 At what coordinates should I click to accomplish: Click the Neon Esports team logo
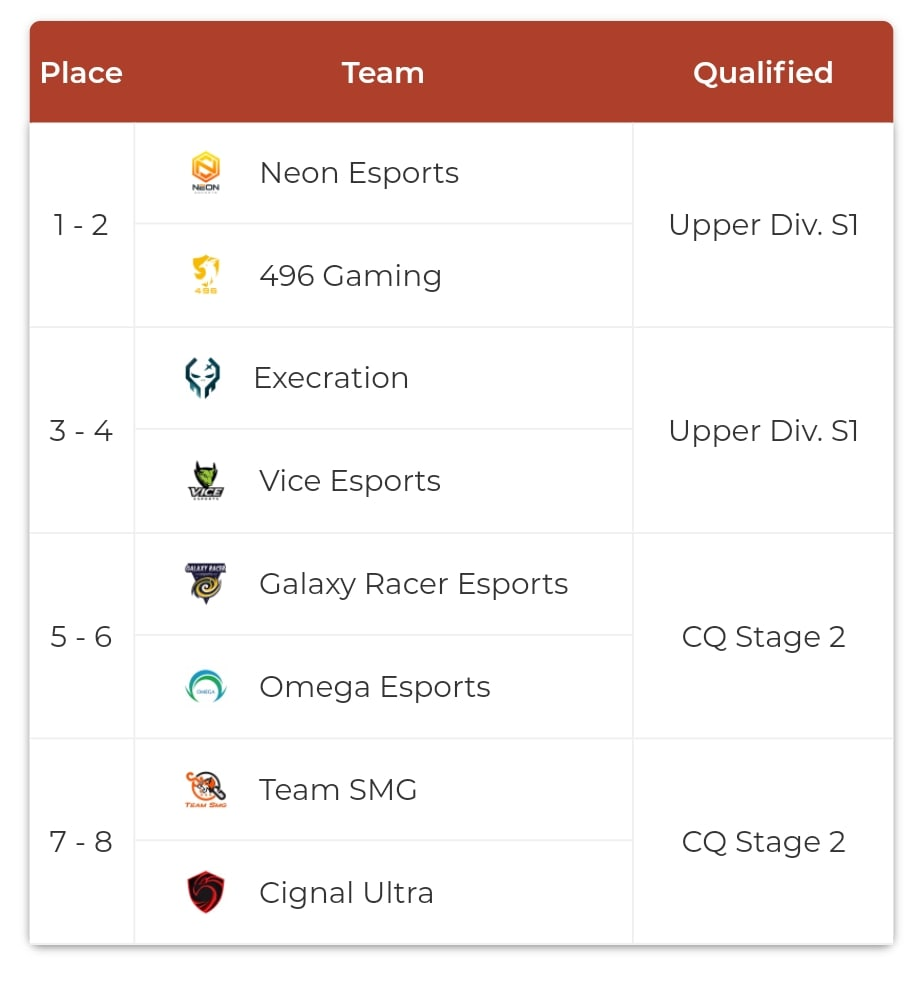[205, 172]
